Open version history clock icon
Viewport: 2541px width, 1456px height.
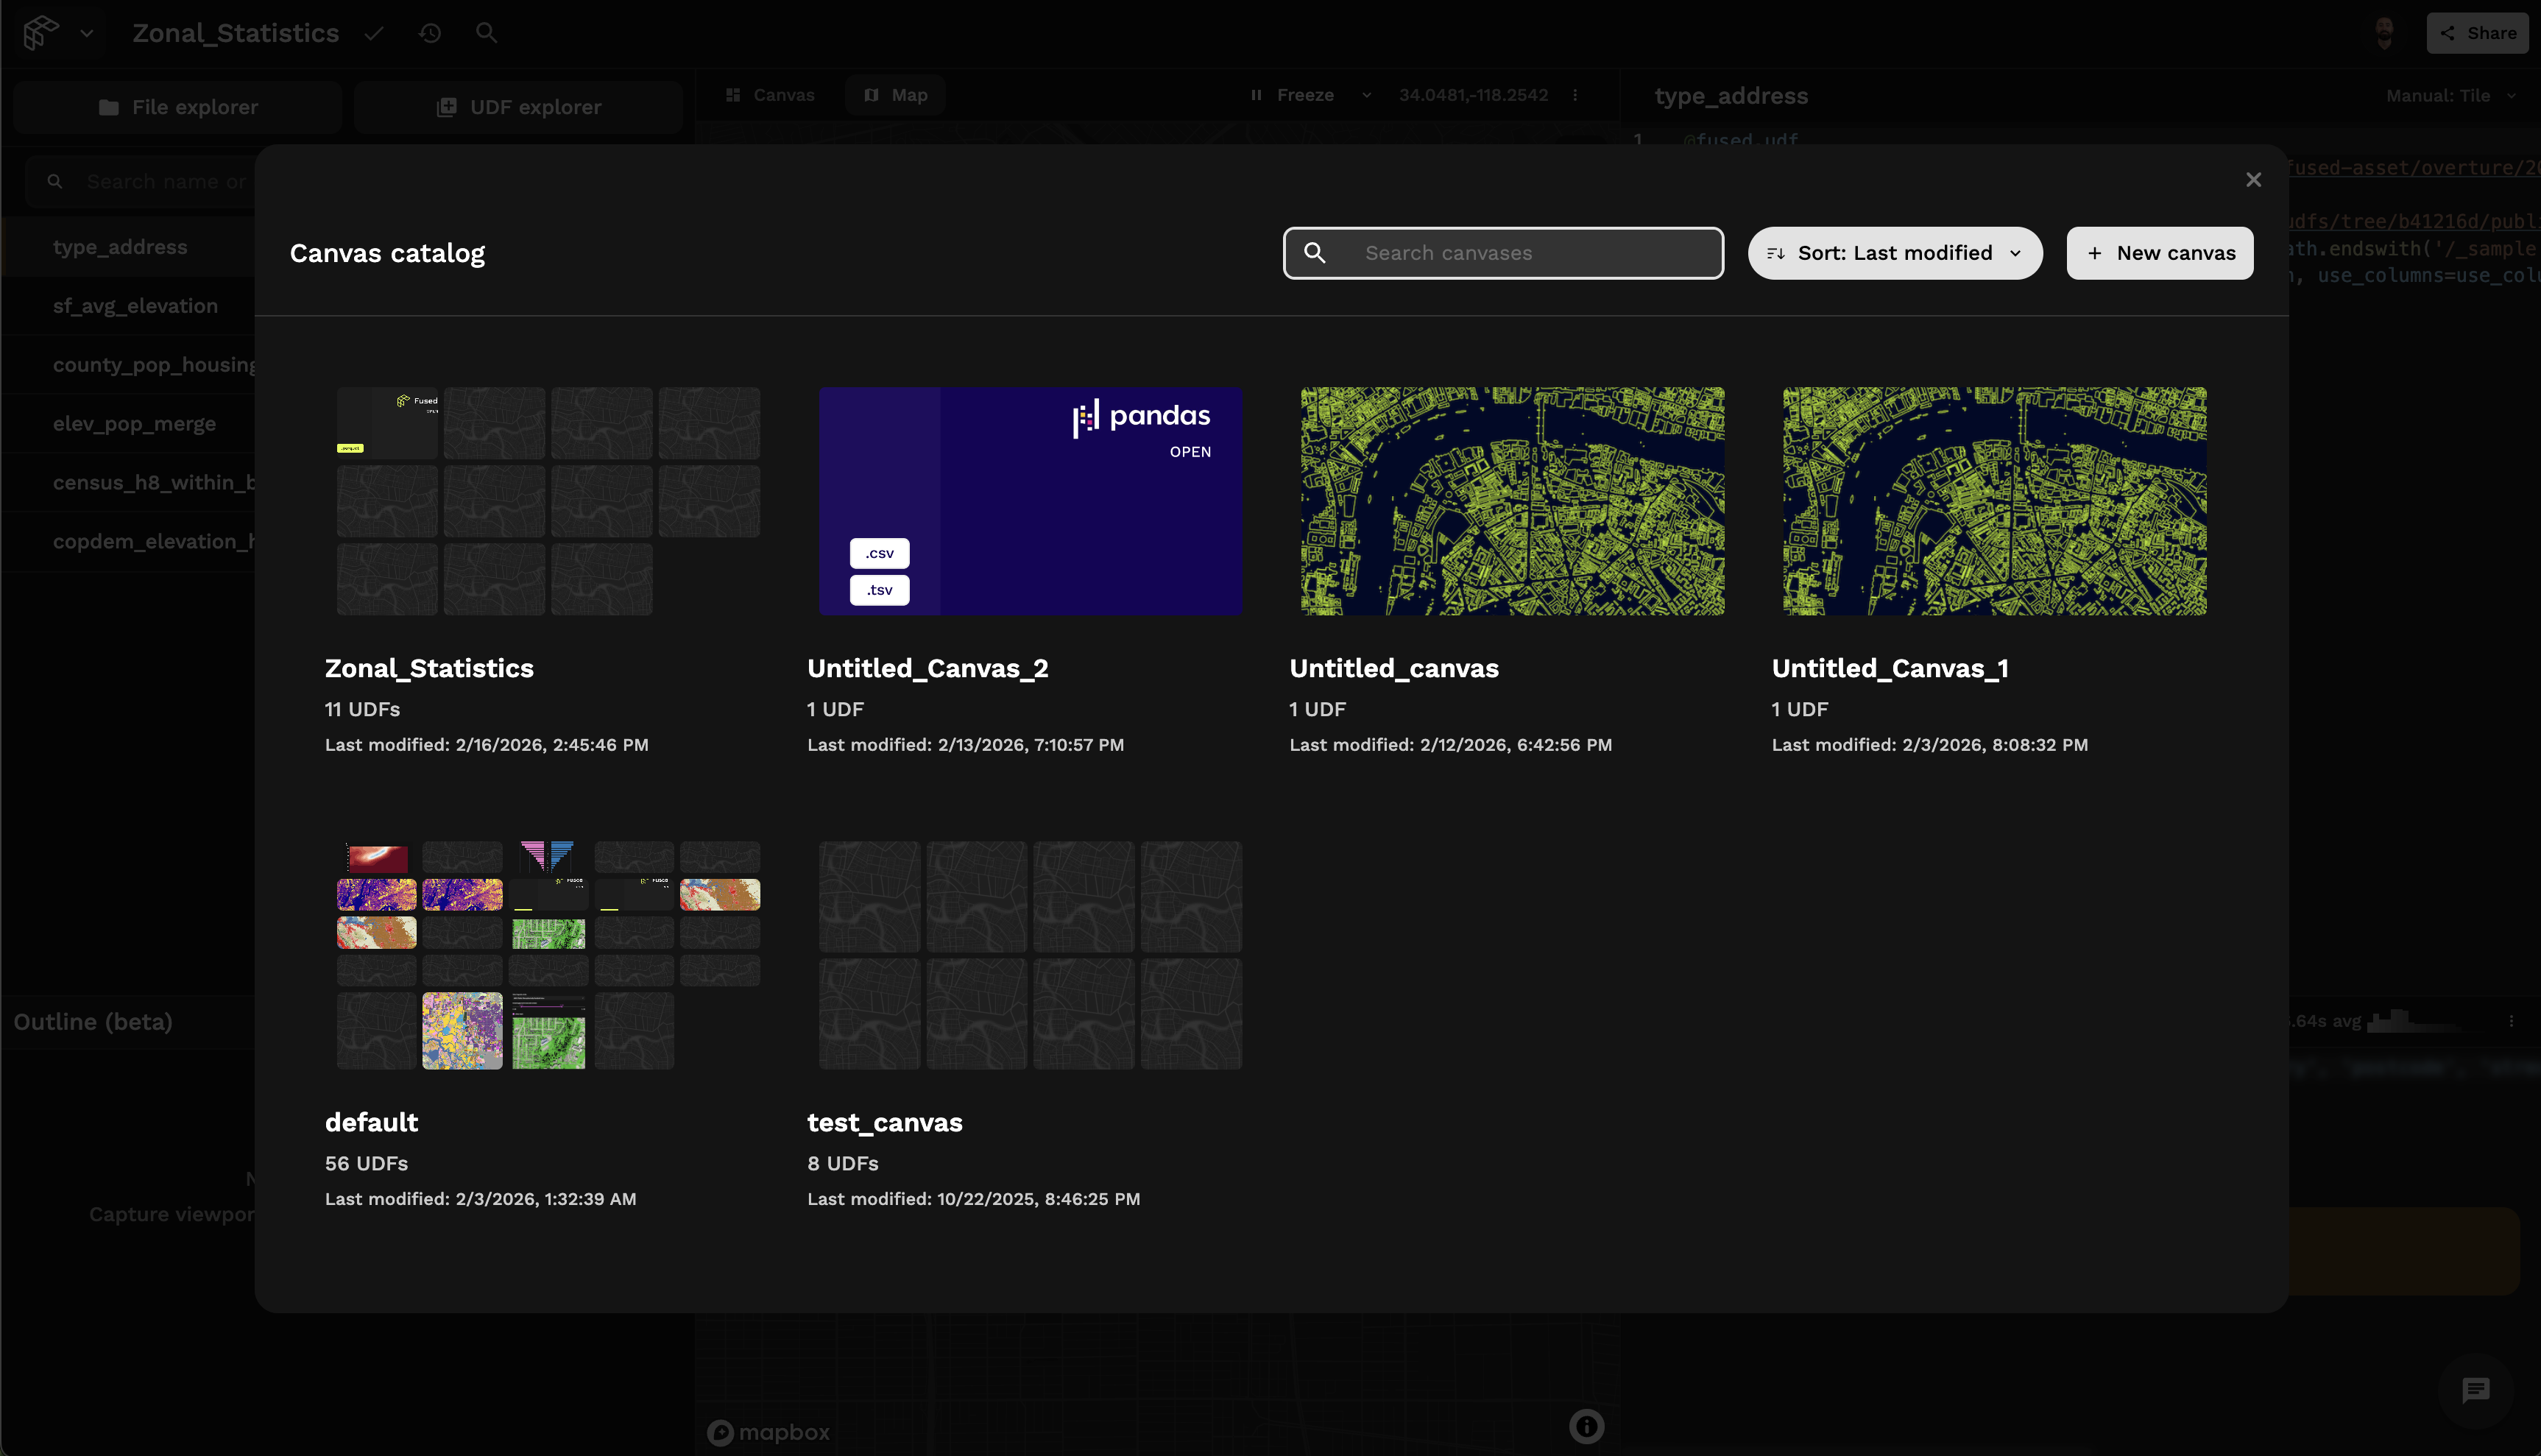pyautogui.click(x=430, y=33)
